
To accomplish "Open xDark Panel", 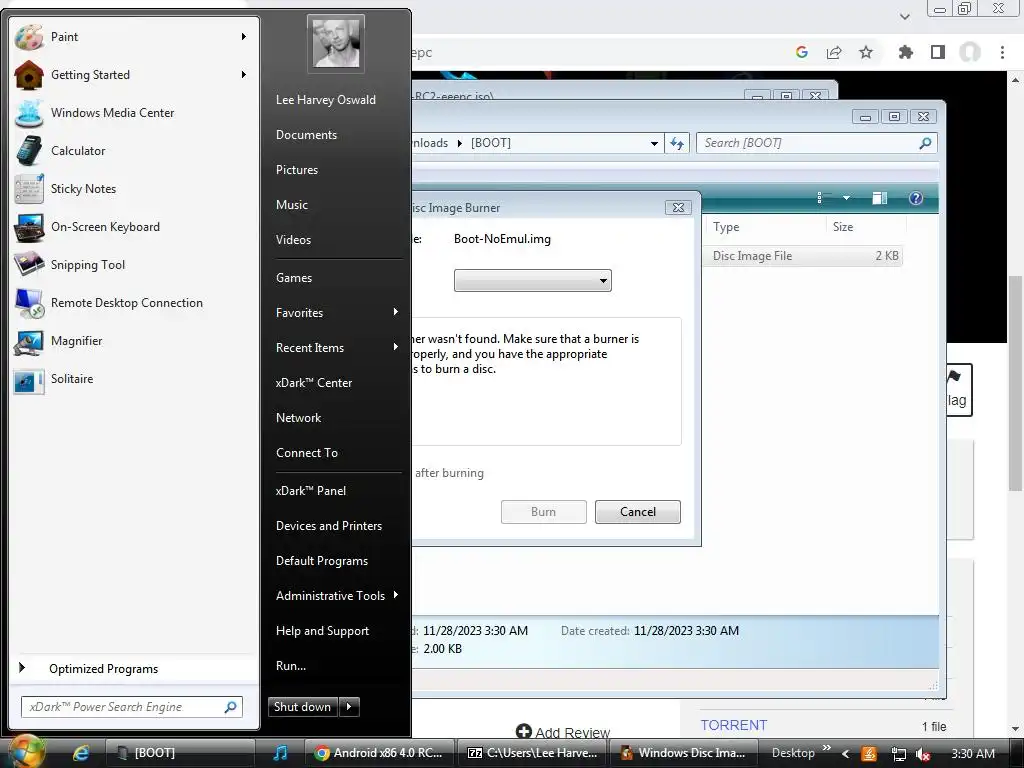I will 310,490.
